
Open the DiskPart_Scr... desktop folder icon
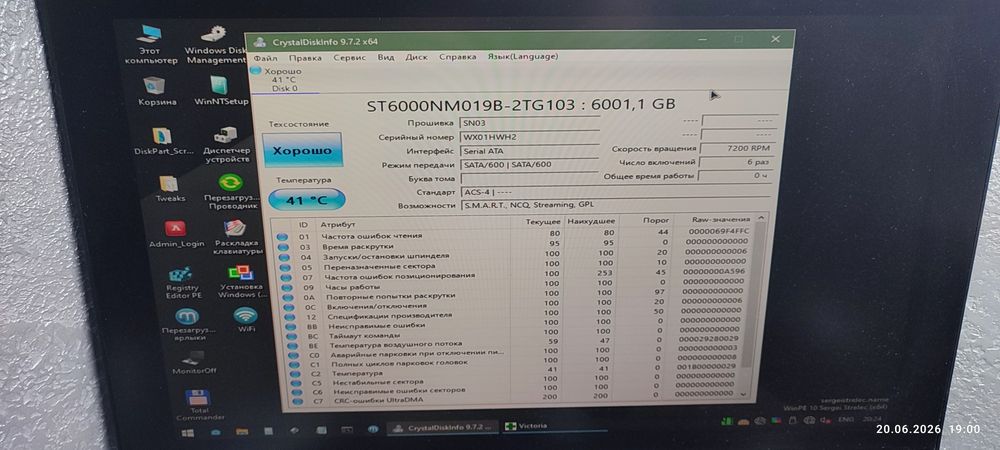coord(163,142)
